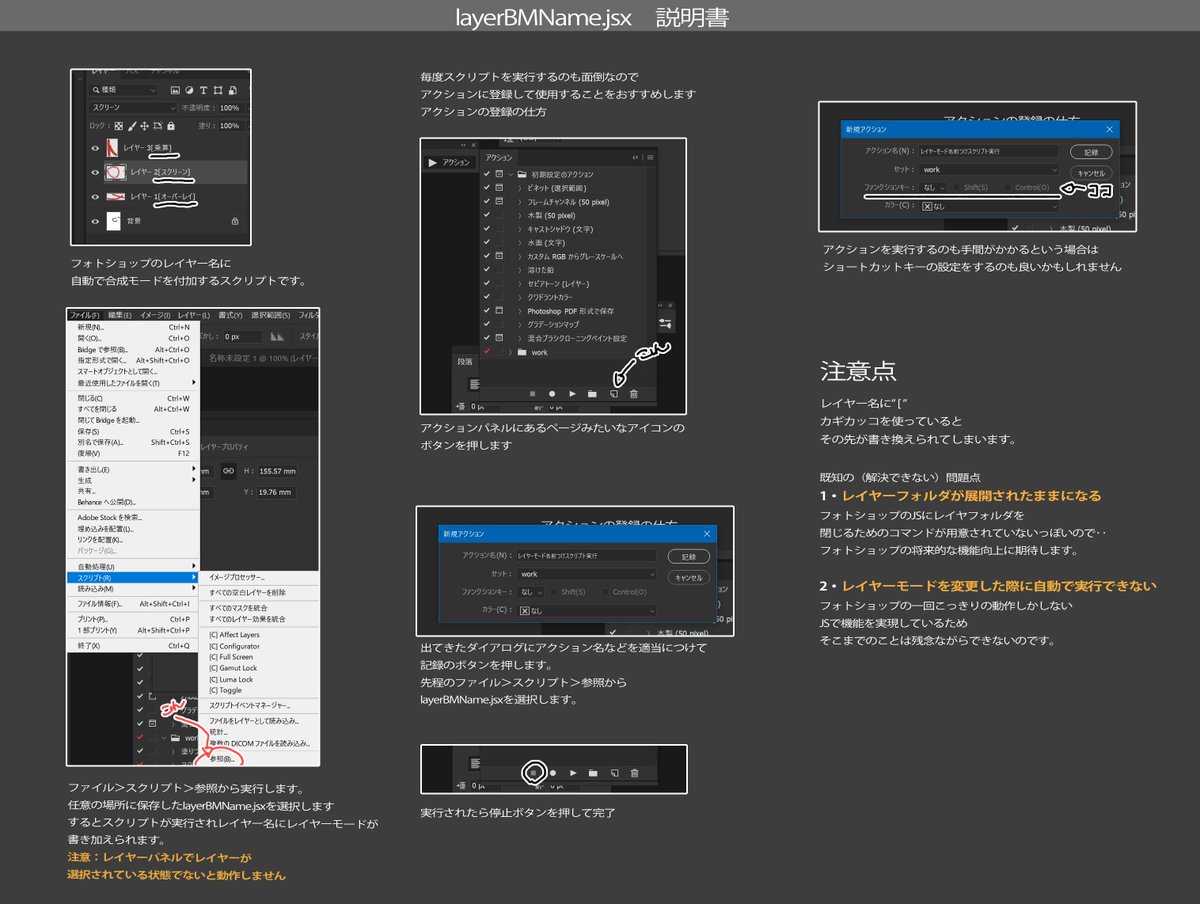
Task: Click the lock image pixels brush icon
Action: (x=132, y=126)
